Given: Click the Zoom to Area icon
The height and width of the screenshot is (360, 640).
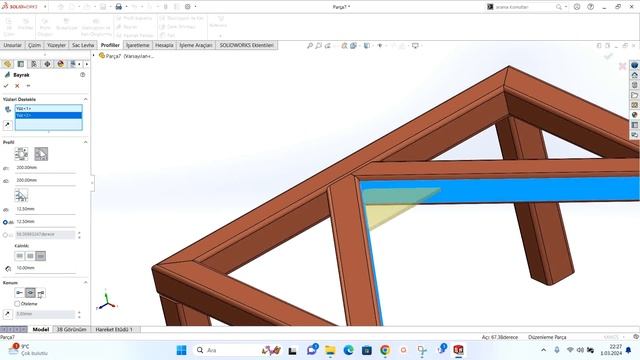Looking at the screenshot, I should [318, 46].
